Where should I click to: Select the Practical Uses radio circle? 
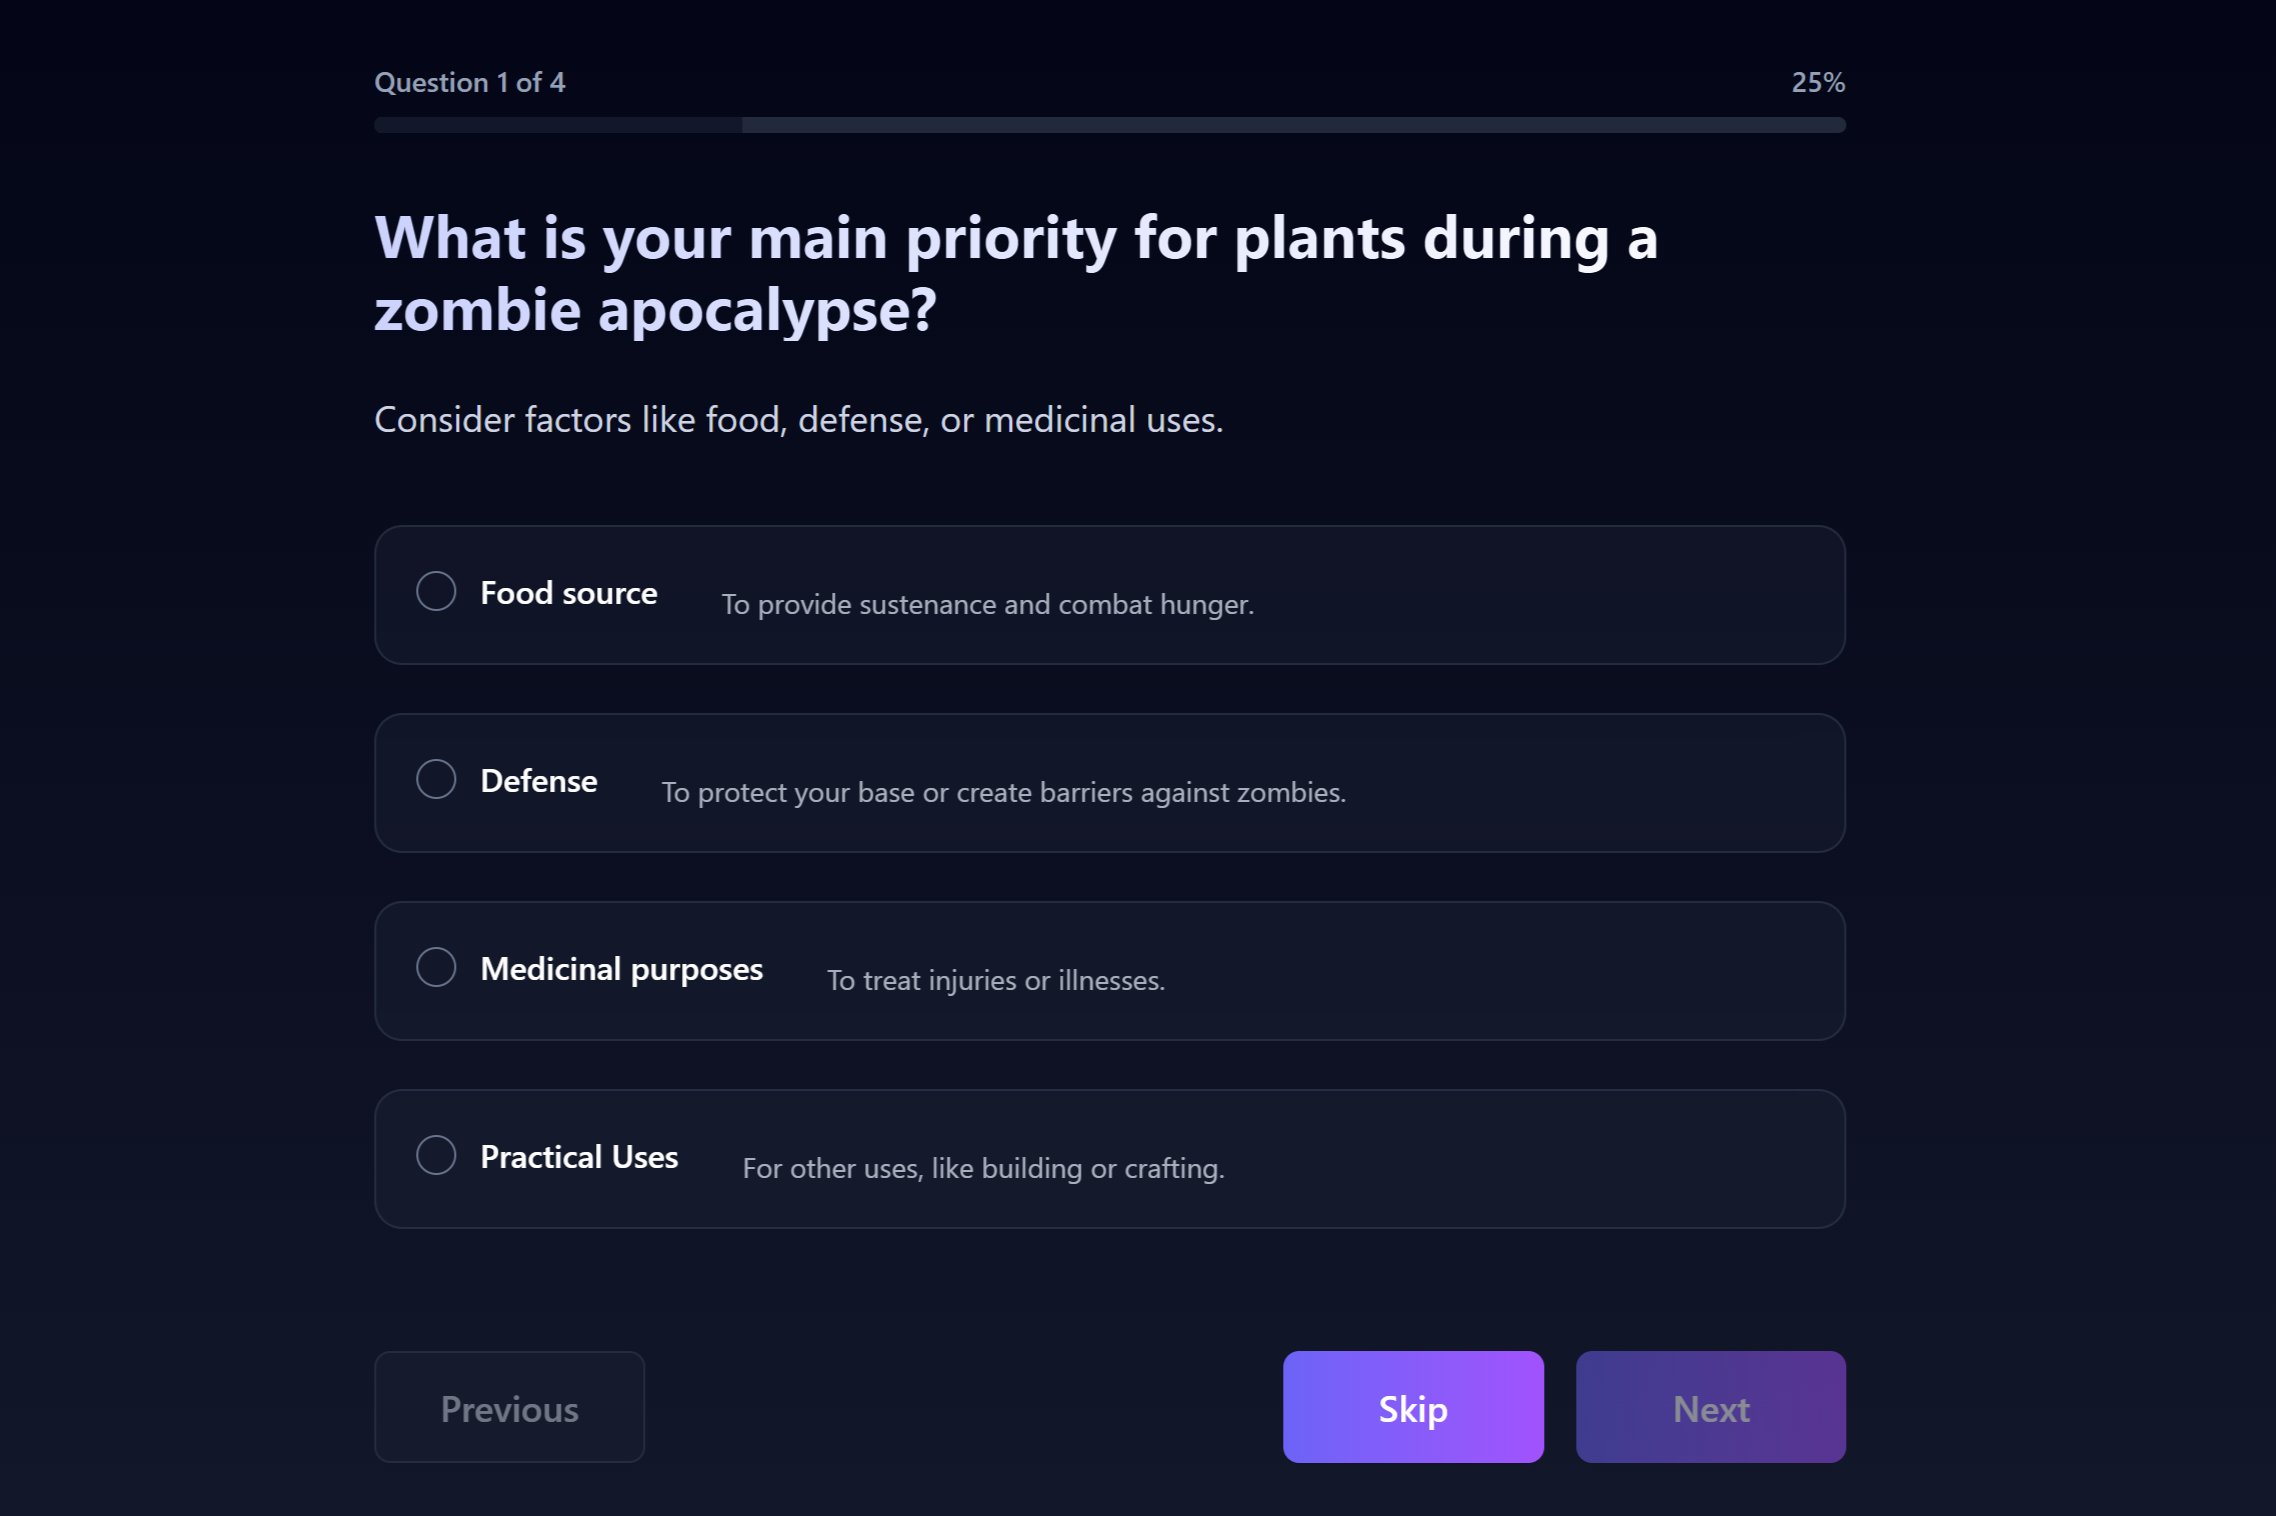(x=436, y=1155)
